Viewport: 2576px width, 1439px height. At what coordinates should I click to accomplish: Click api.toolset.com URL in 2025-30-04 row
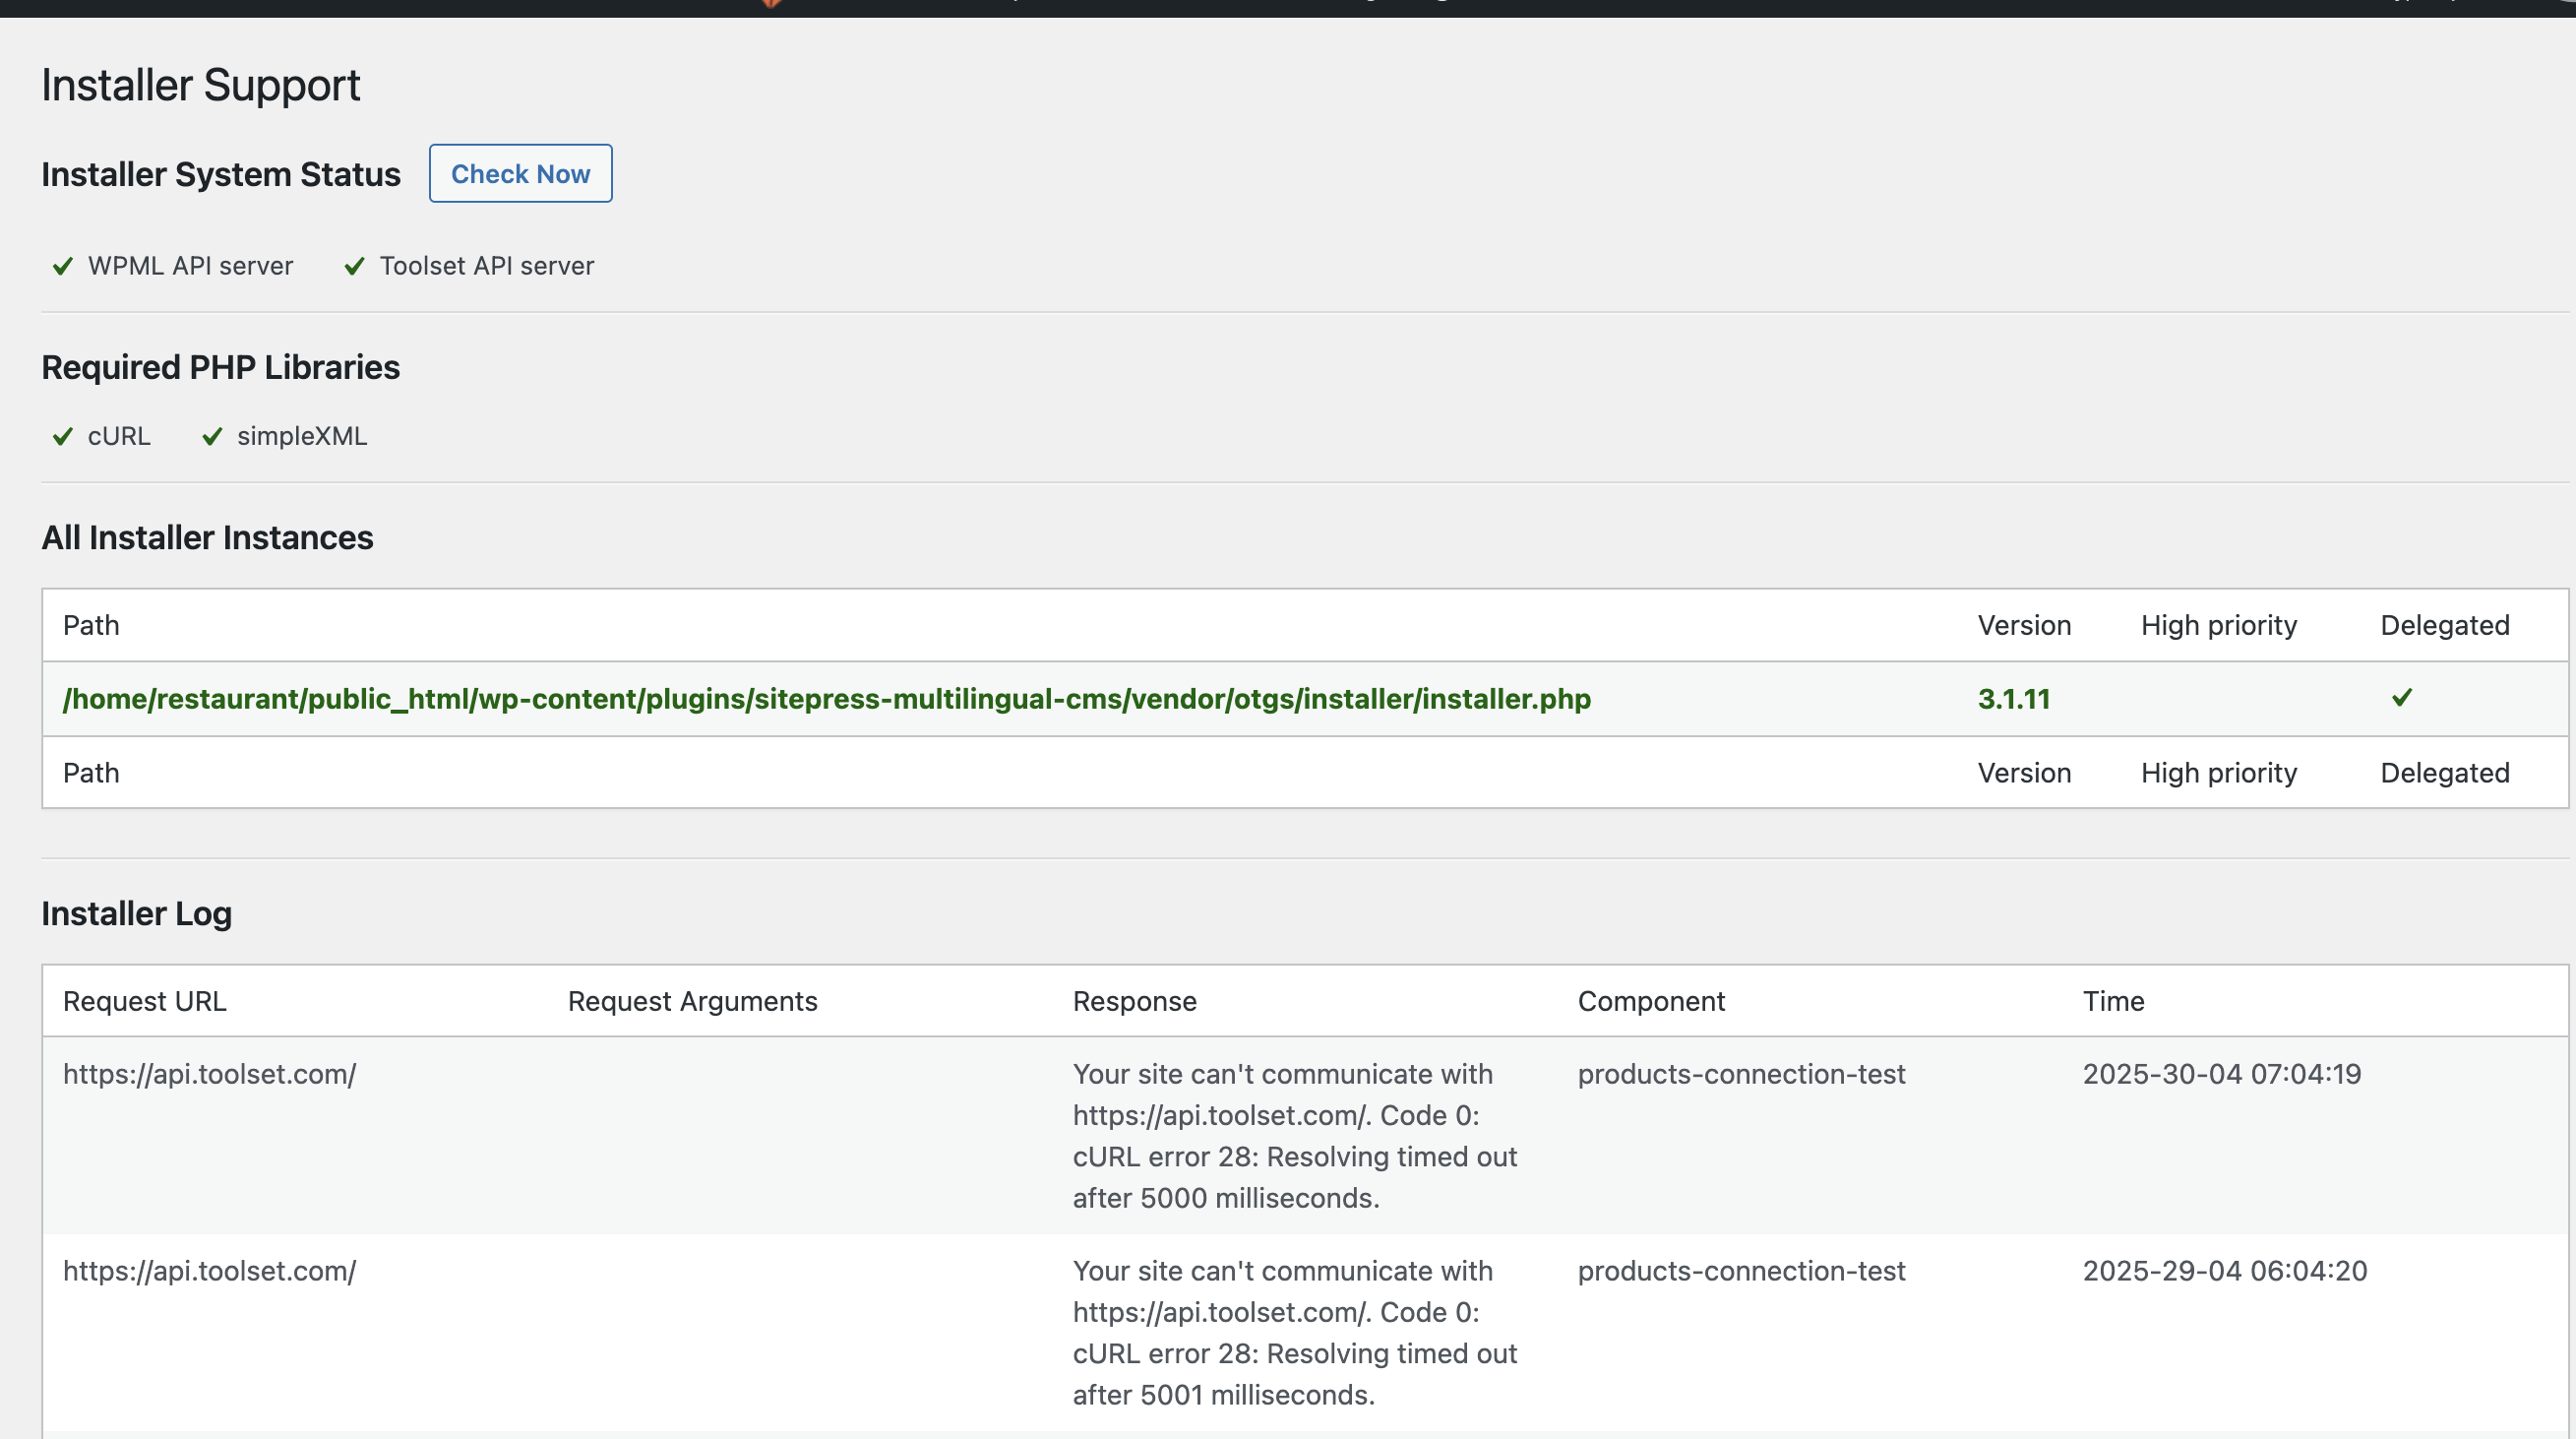click(210, 1074)
